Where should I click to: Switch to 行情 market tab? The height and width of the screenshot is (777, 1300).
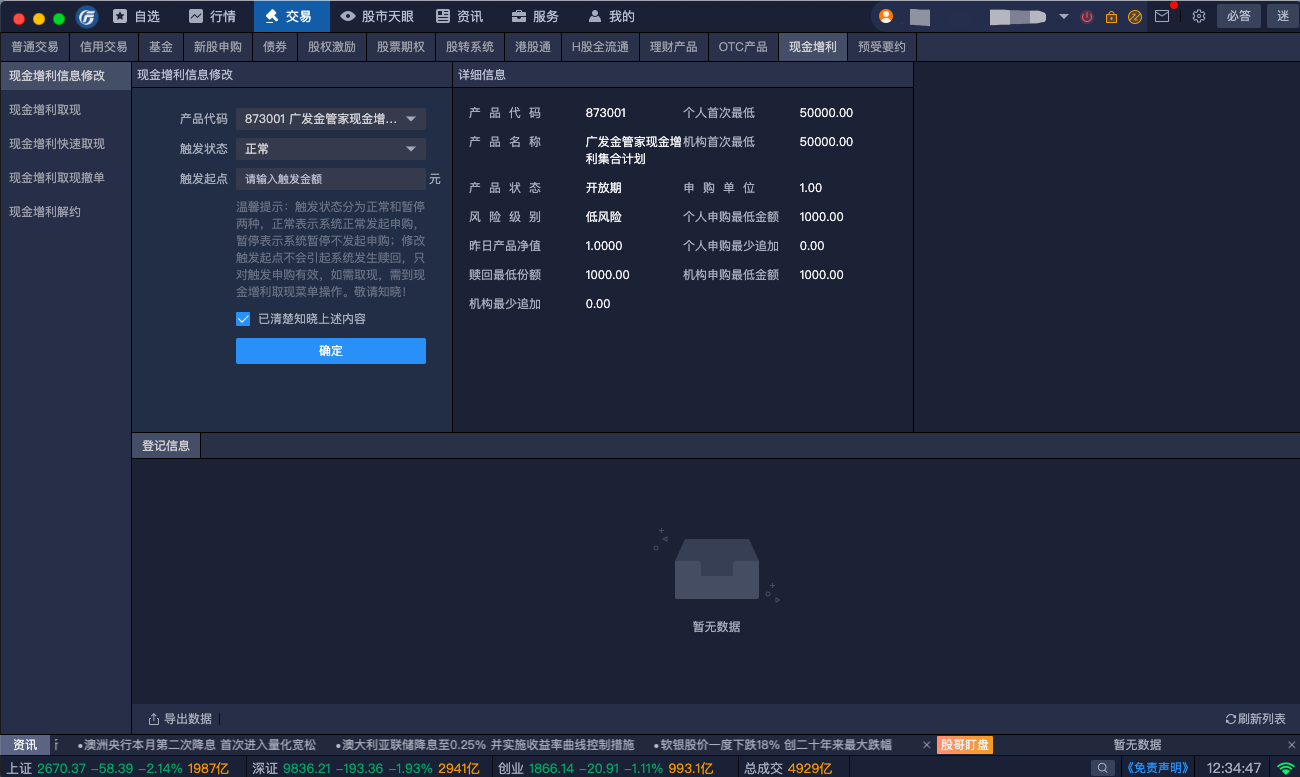(212, 16)
